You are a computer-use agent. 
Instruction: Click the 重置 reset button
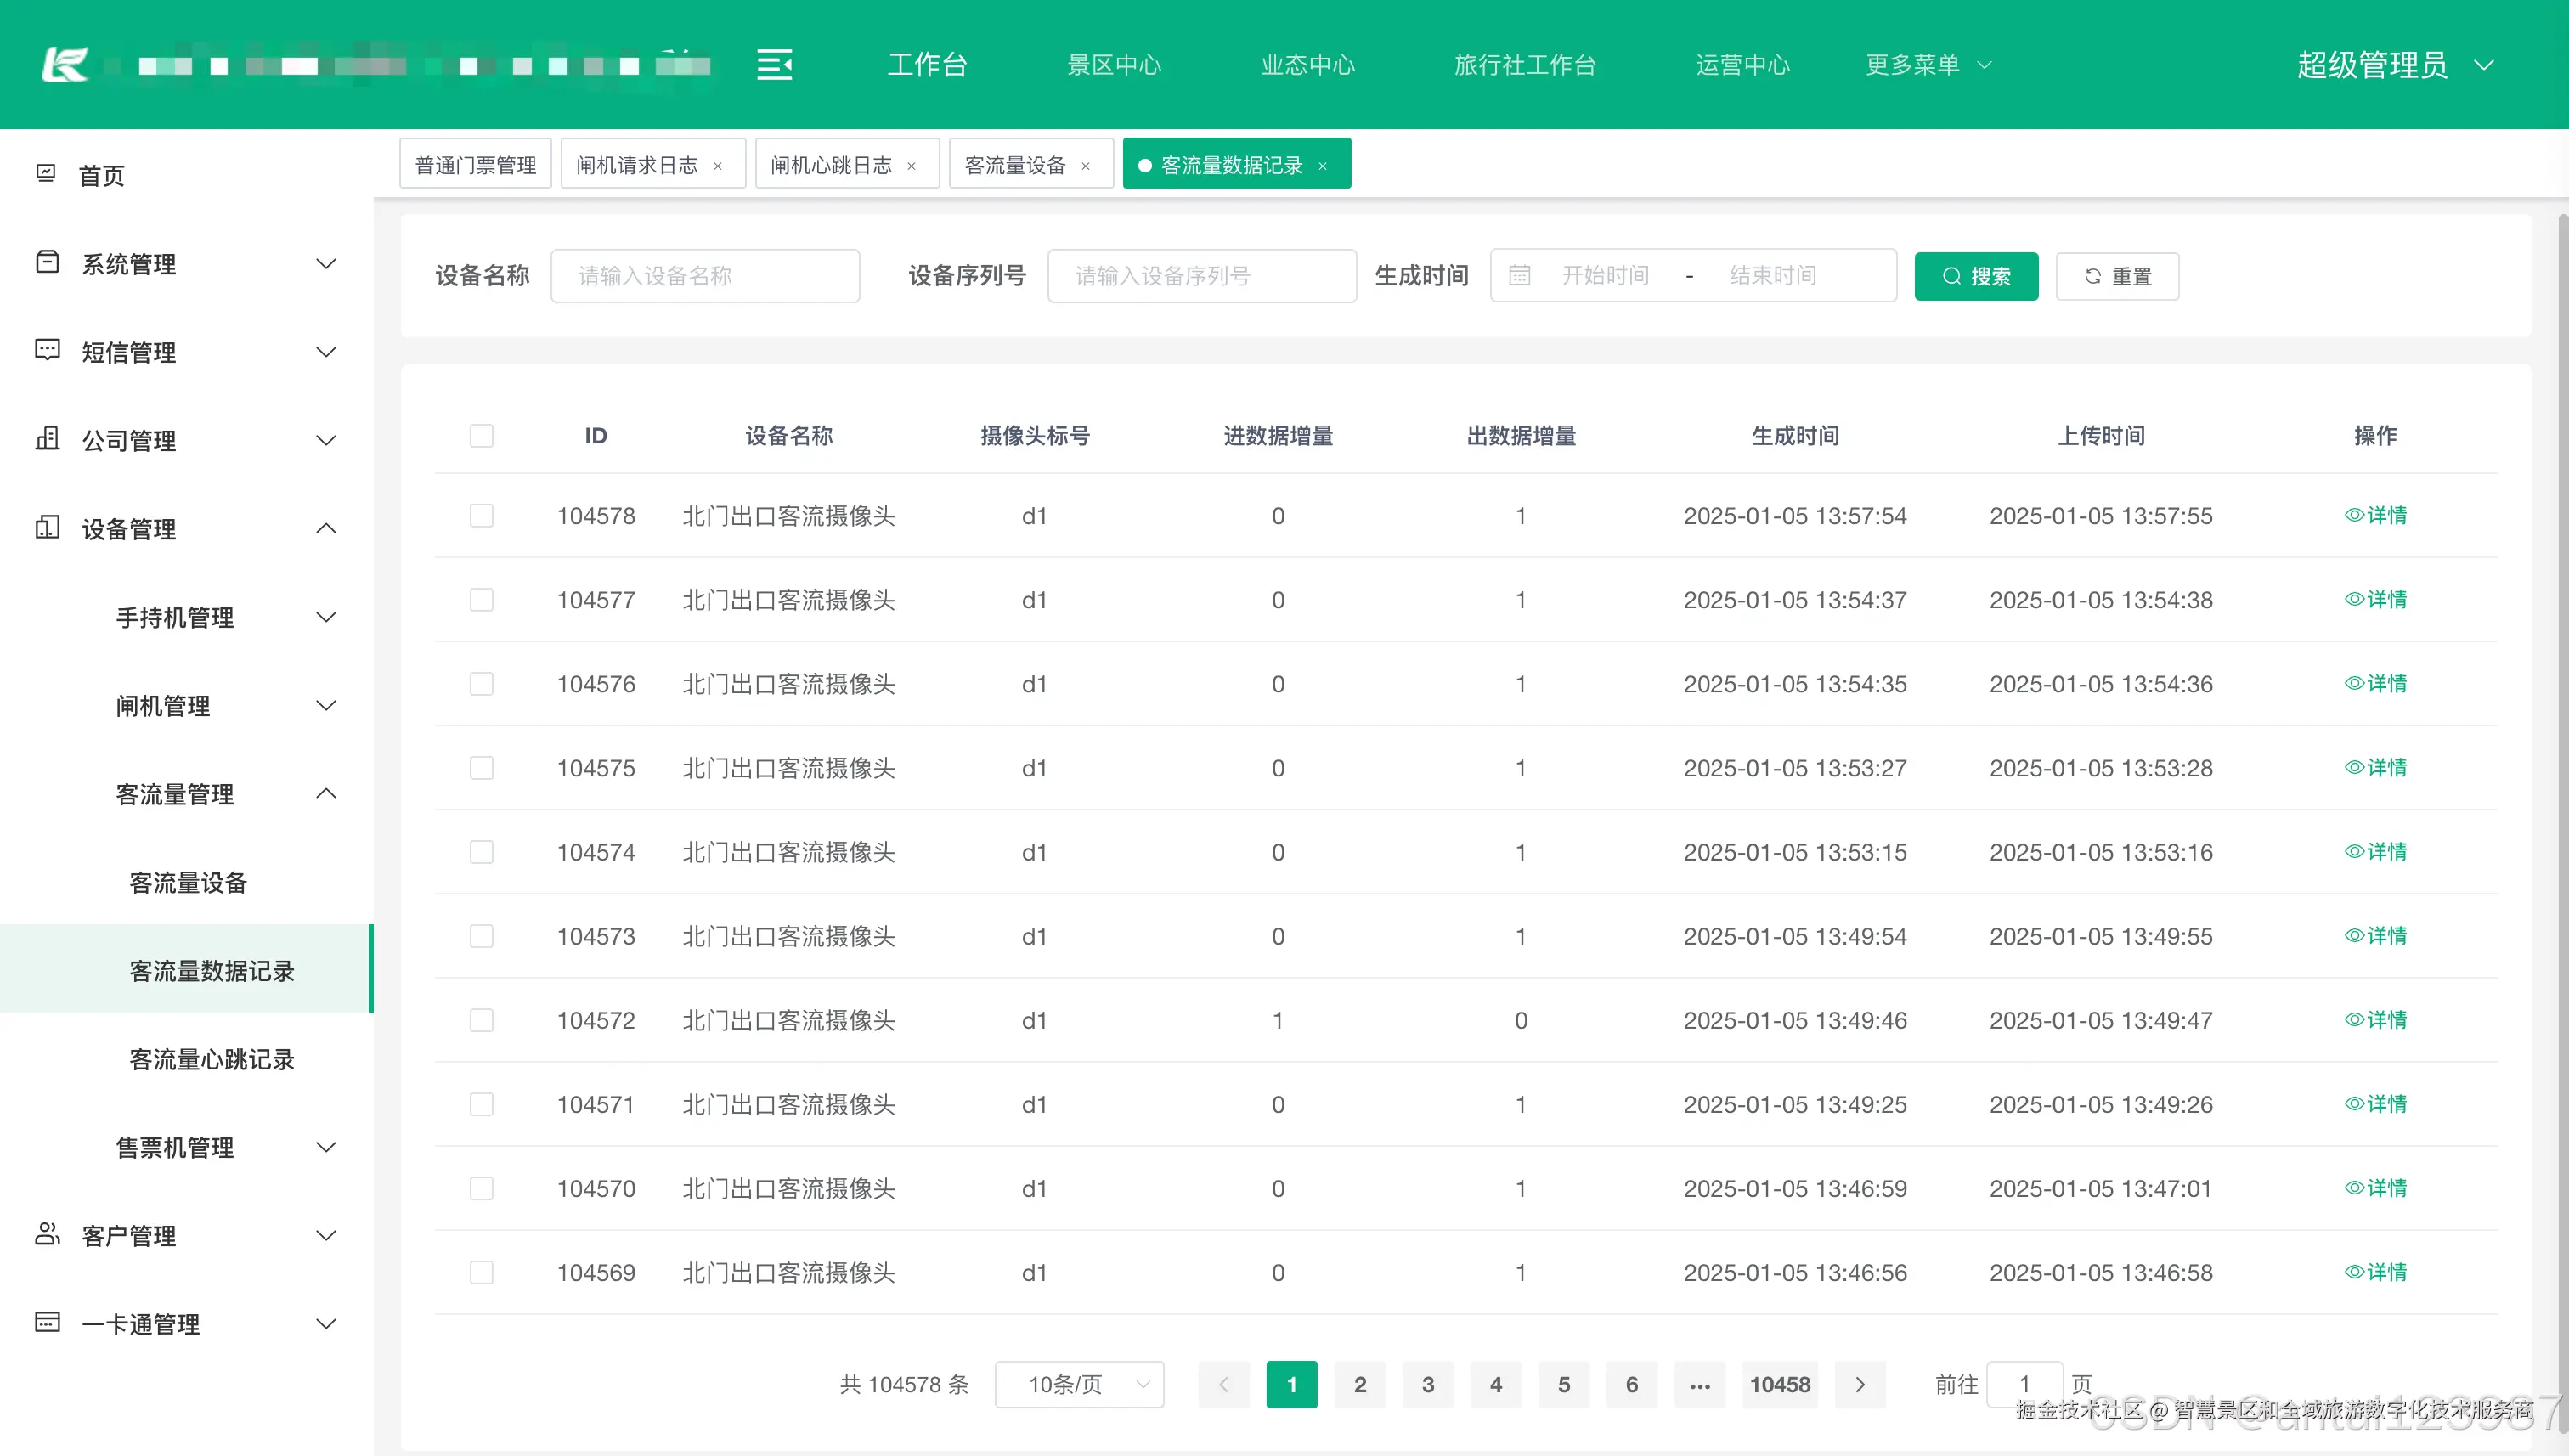click(2117, 276)
